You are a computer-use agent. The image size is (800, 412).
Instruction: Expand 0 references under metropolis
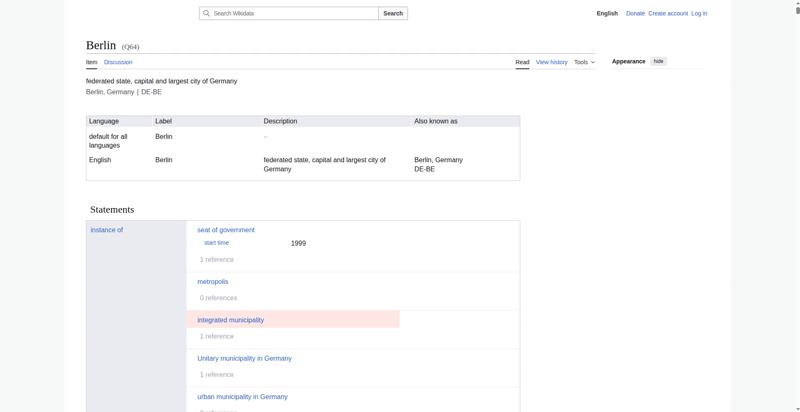click(218, 298)
